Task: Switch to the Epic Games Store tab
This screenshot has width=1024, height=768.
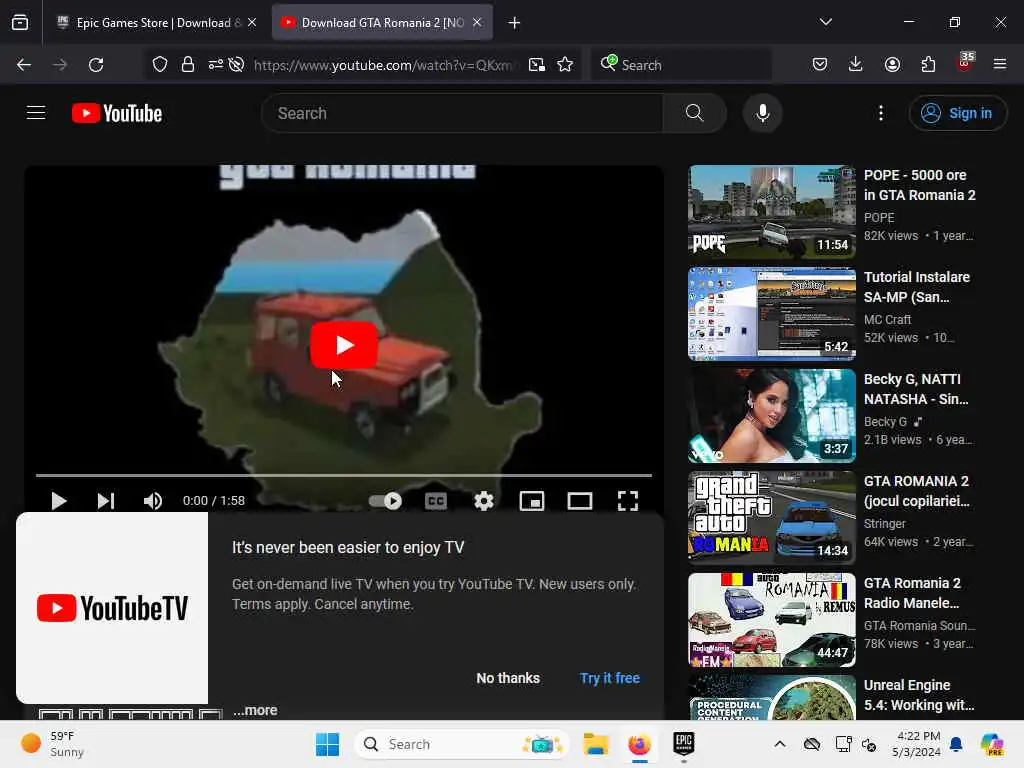Action: (x=155, y=23)
